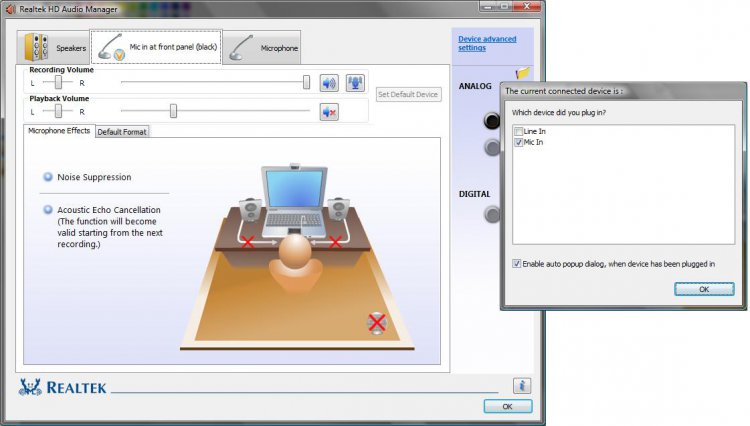Viewport: 750px width, 426px height.
Task: Click the ANALOG label
Action: [475, 86]
